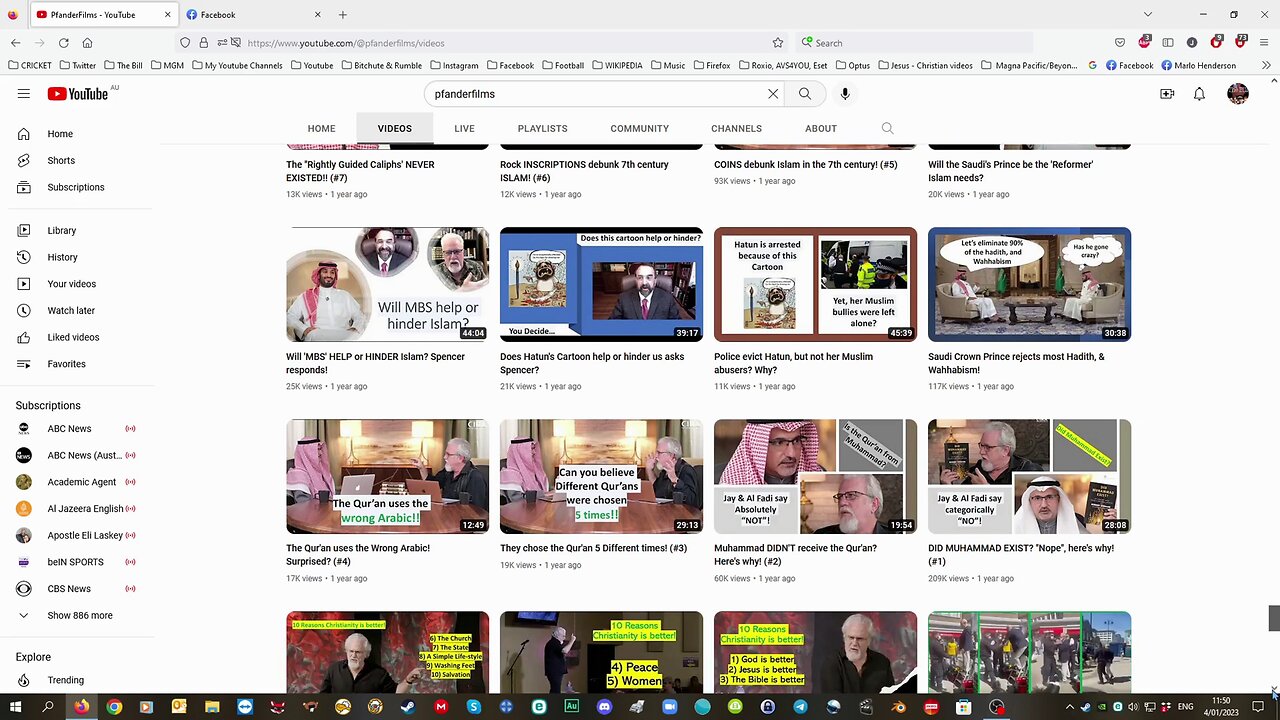This screenshot has width=1280, height=720.
Task: Open a new browser tab
Action: [342, 15]
